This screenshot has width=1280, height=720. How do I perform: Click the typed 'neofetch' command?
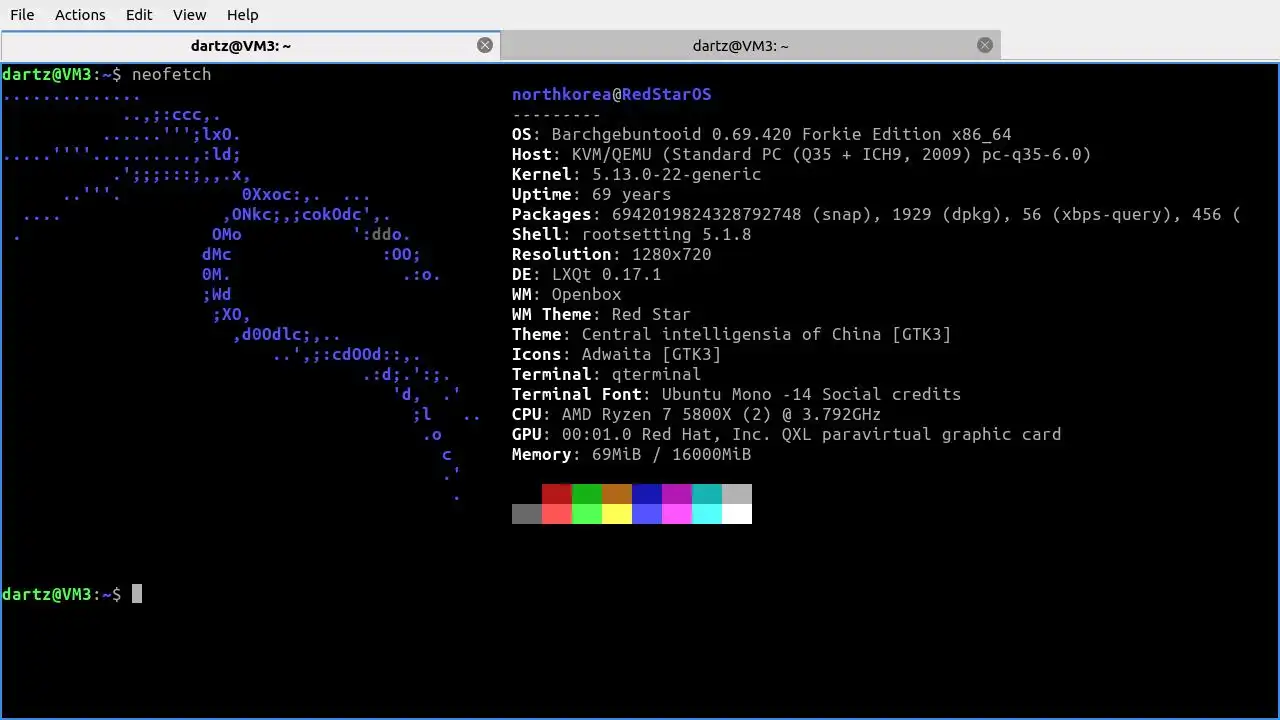point(171,74)
